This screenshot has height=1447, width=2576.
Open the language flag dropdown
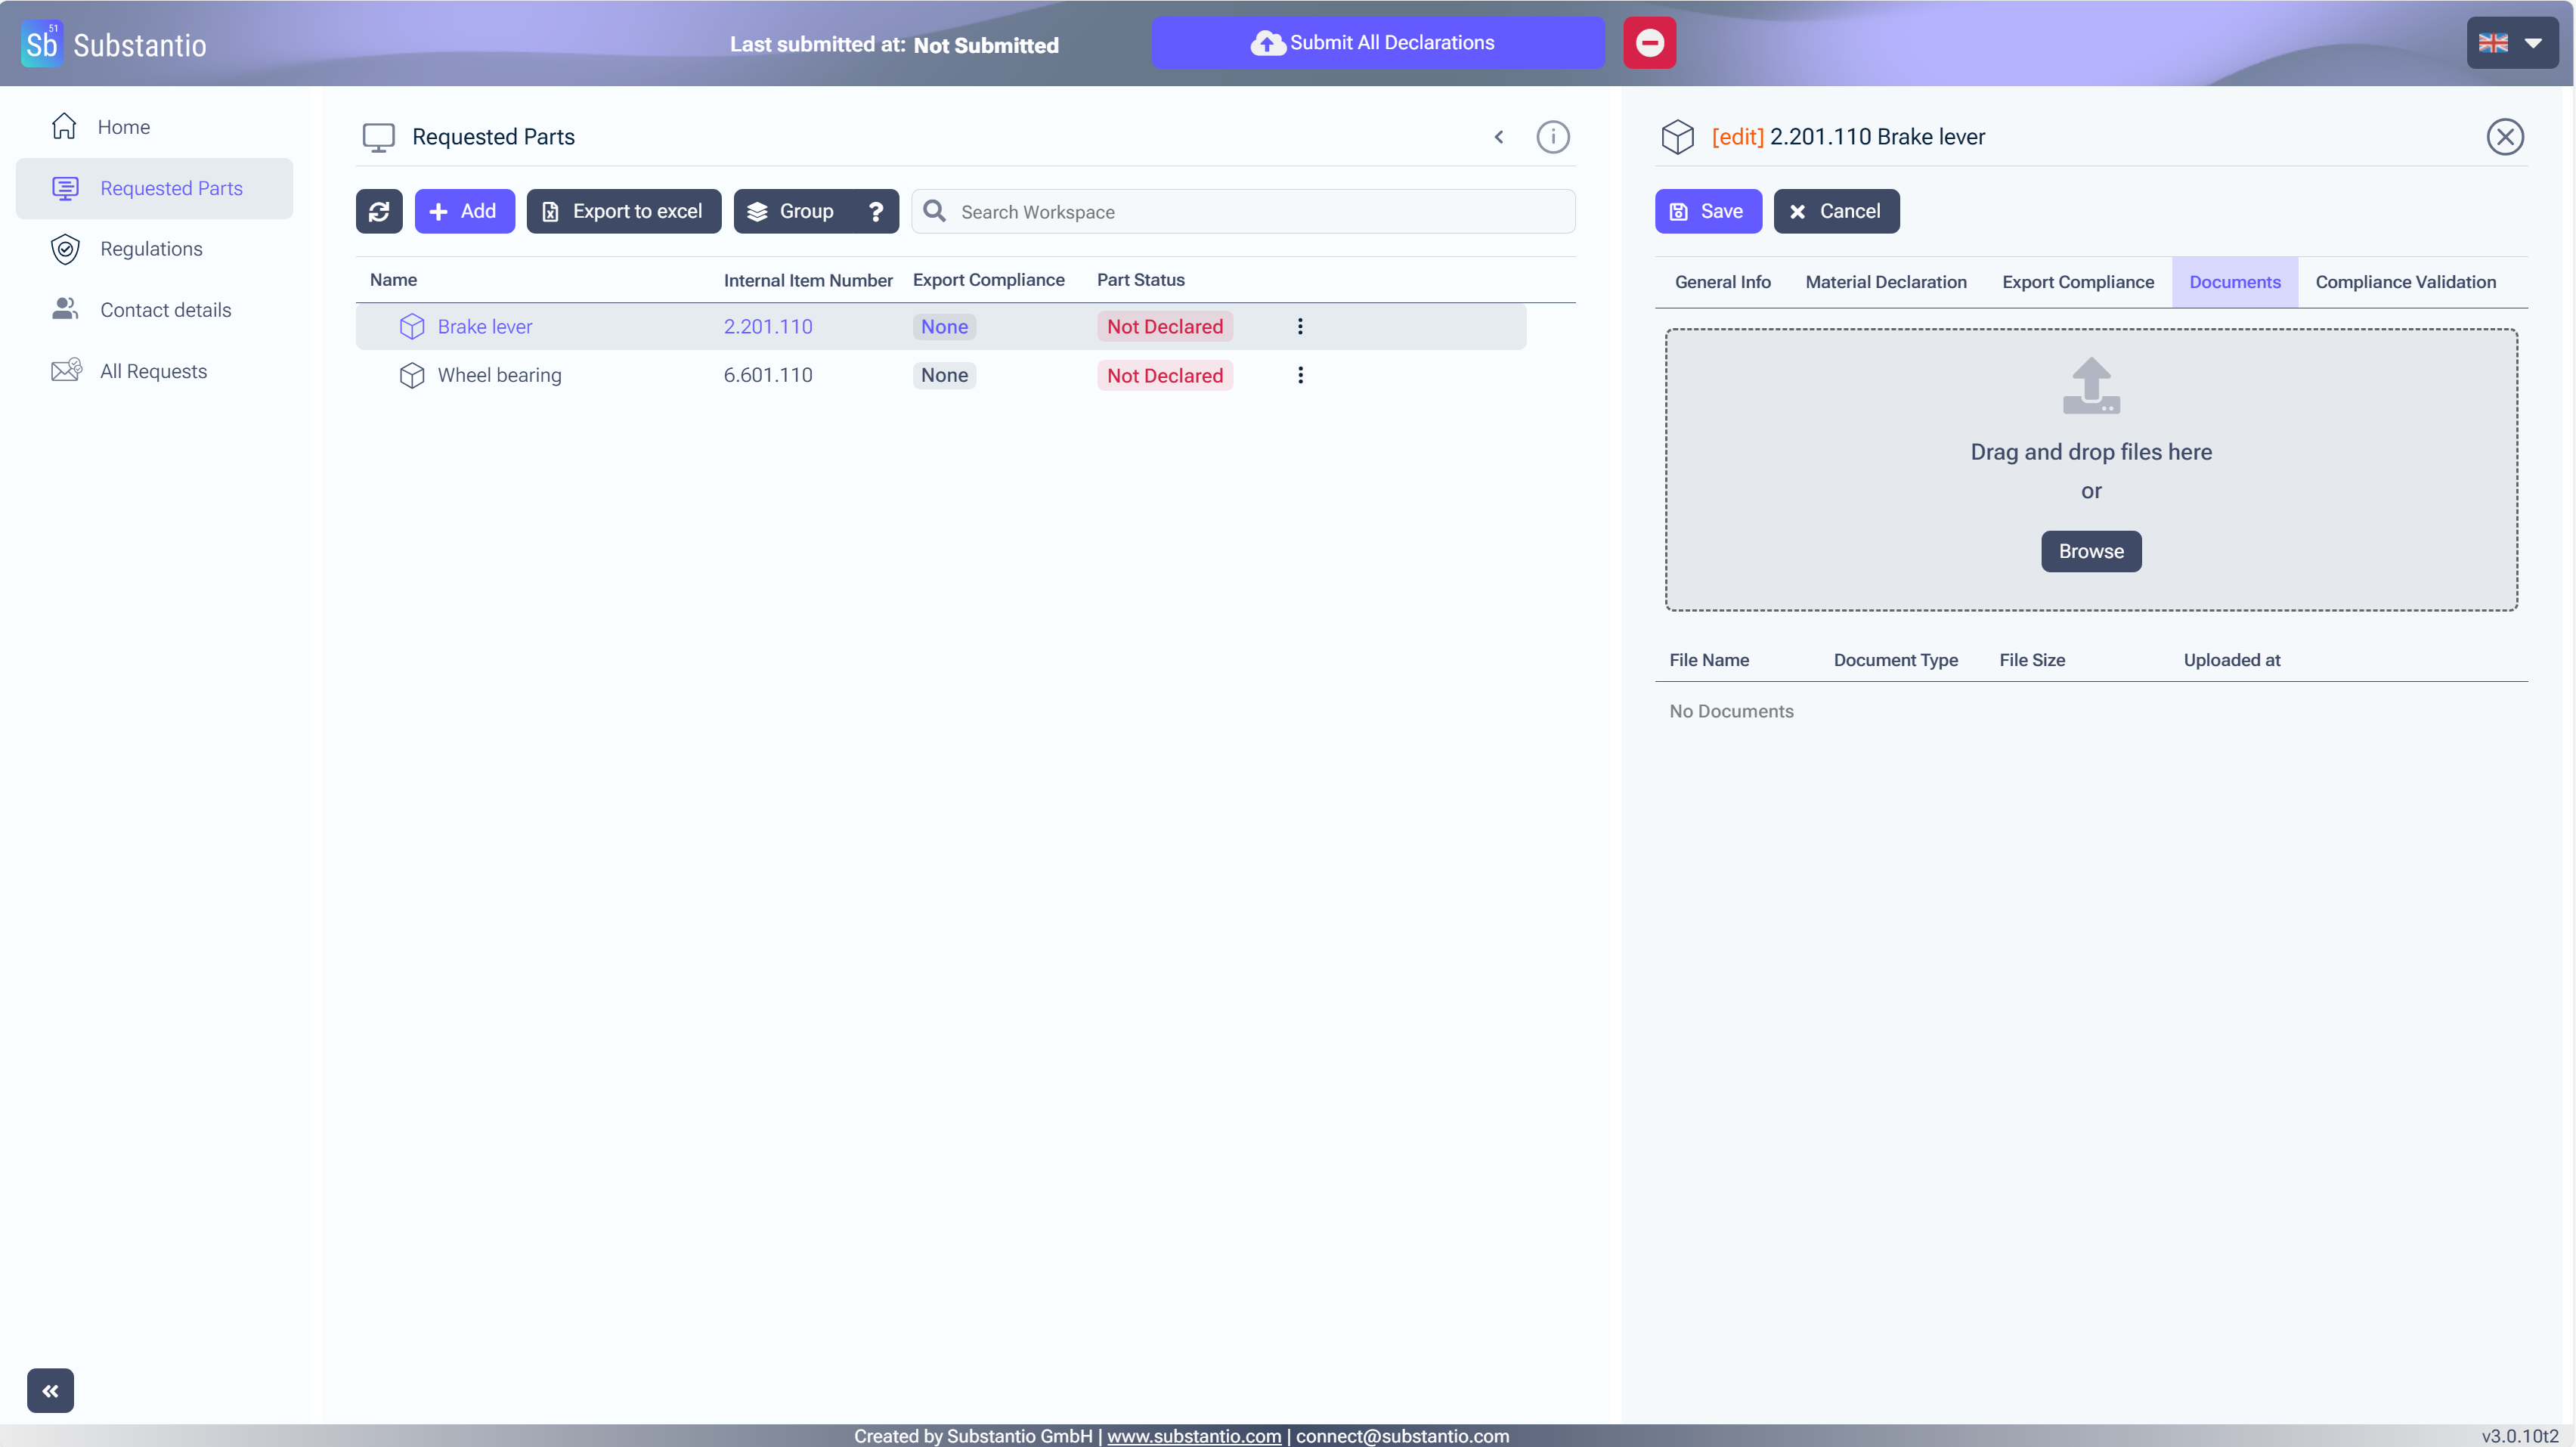(x=2511, y=43)
